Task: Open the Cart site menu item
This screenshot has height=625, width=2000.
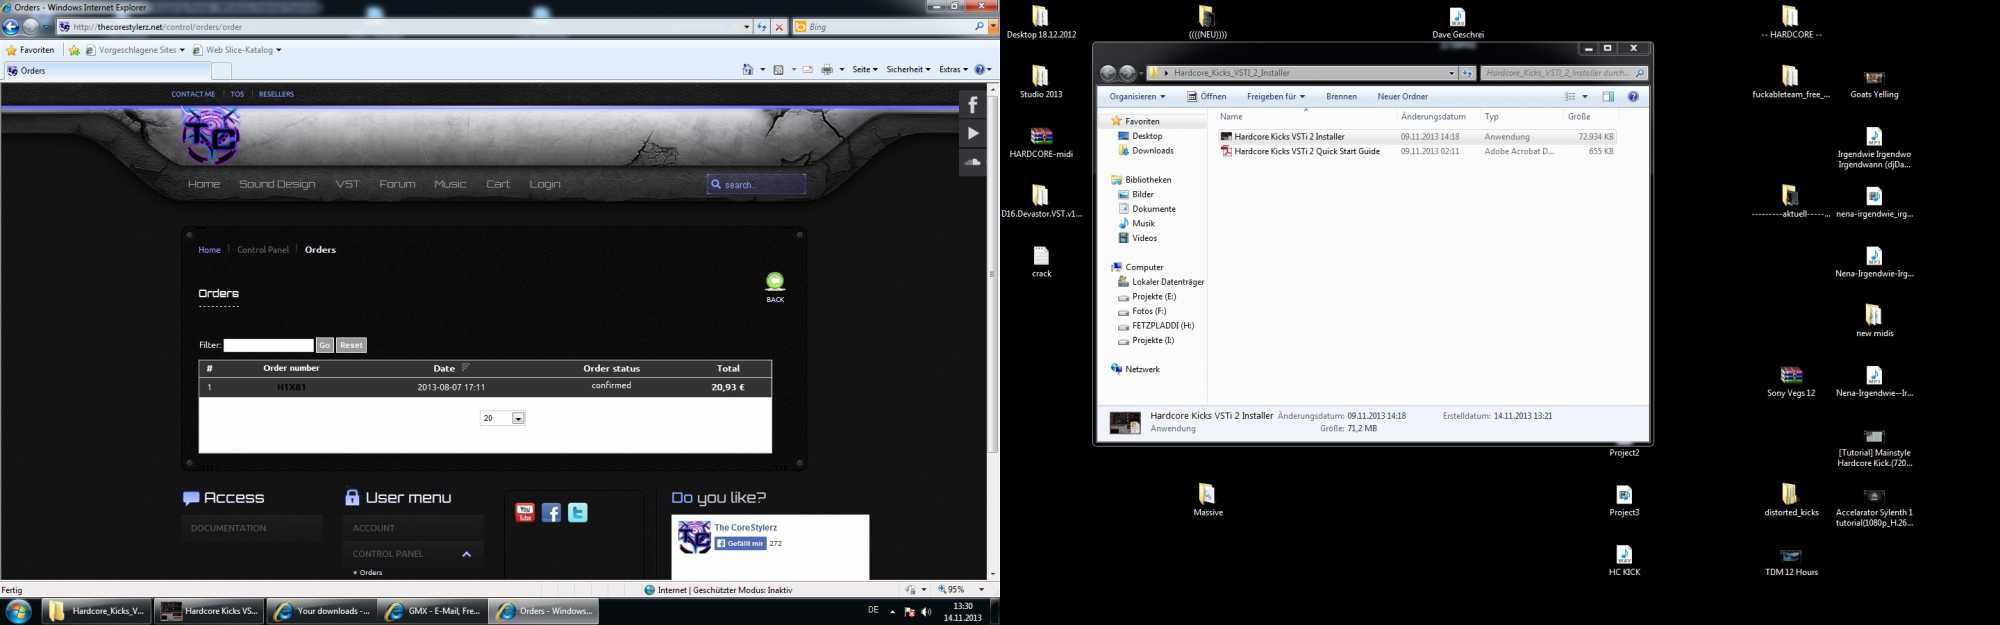Action: coord(498,184)
